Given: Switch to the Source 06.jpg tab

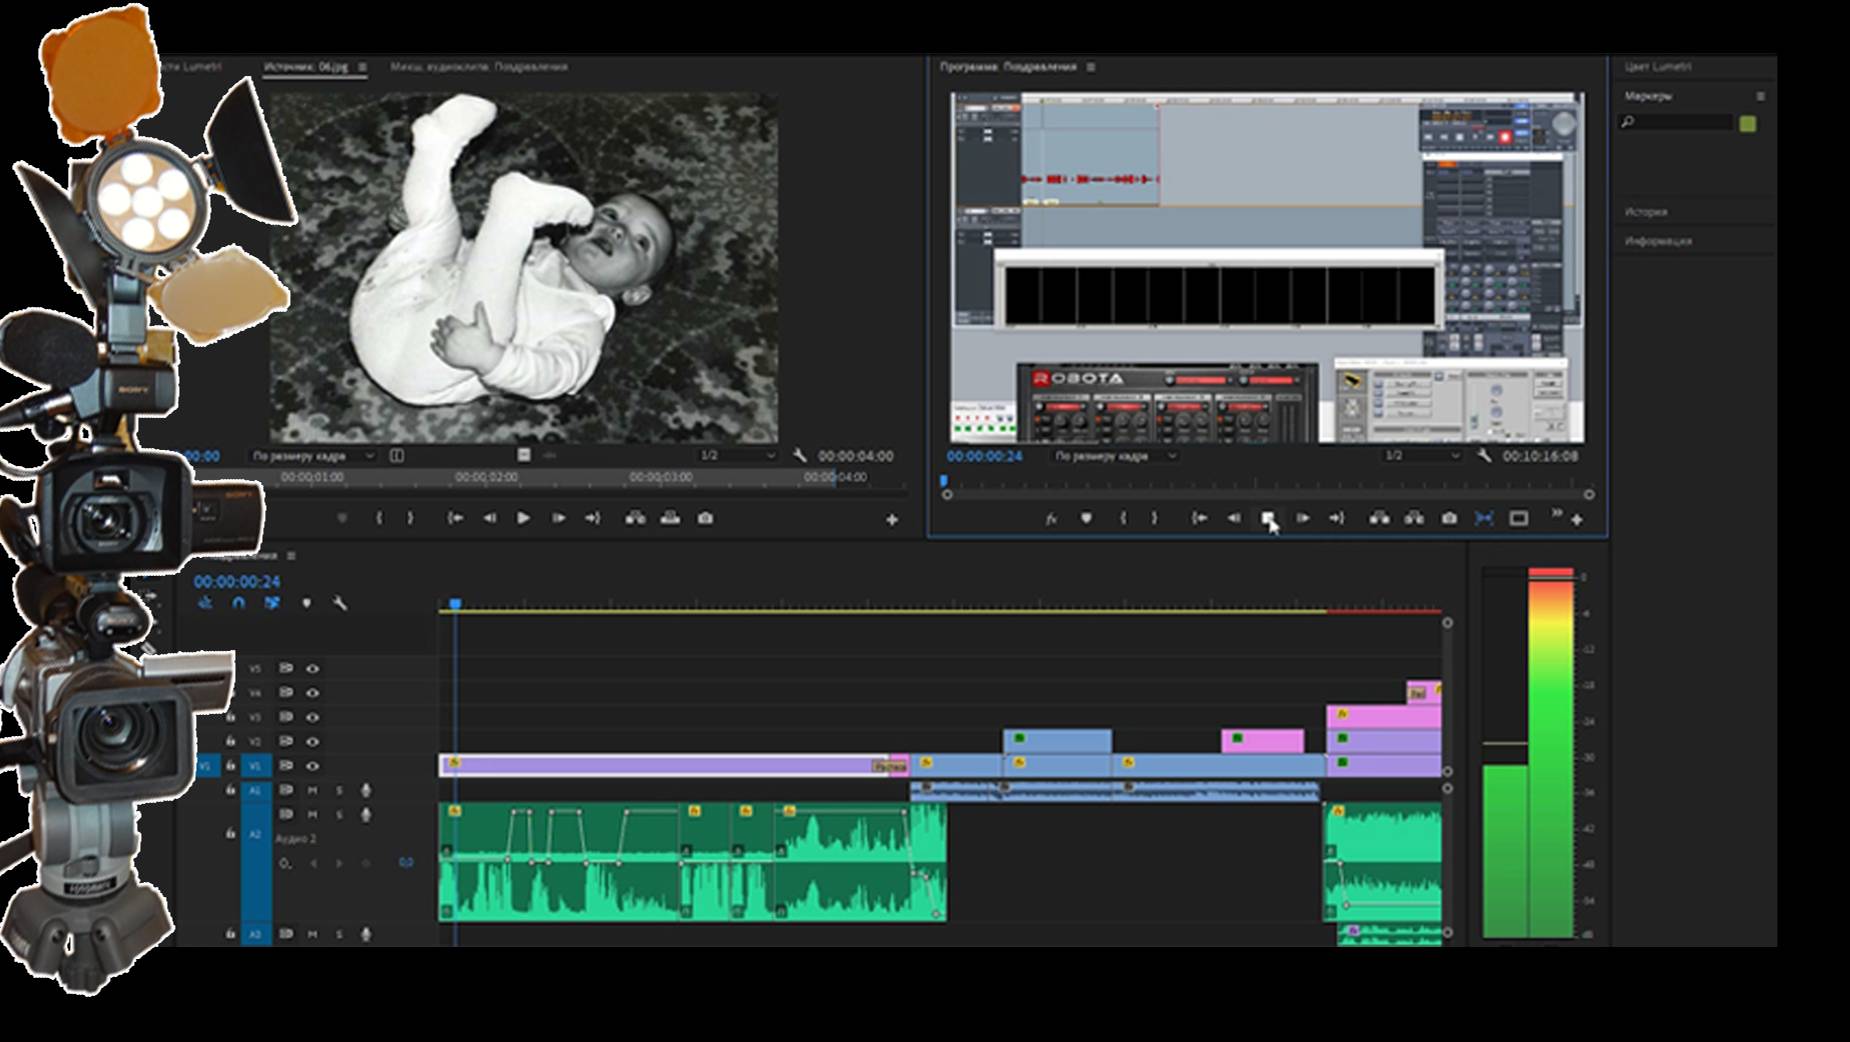Looking at the screenshot, I should pos(306,67).
